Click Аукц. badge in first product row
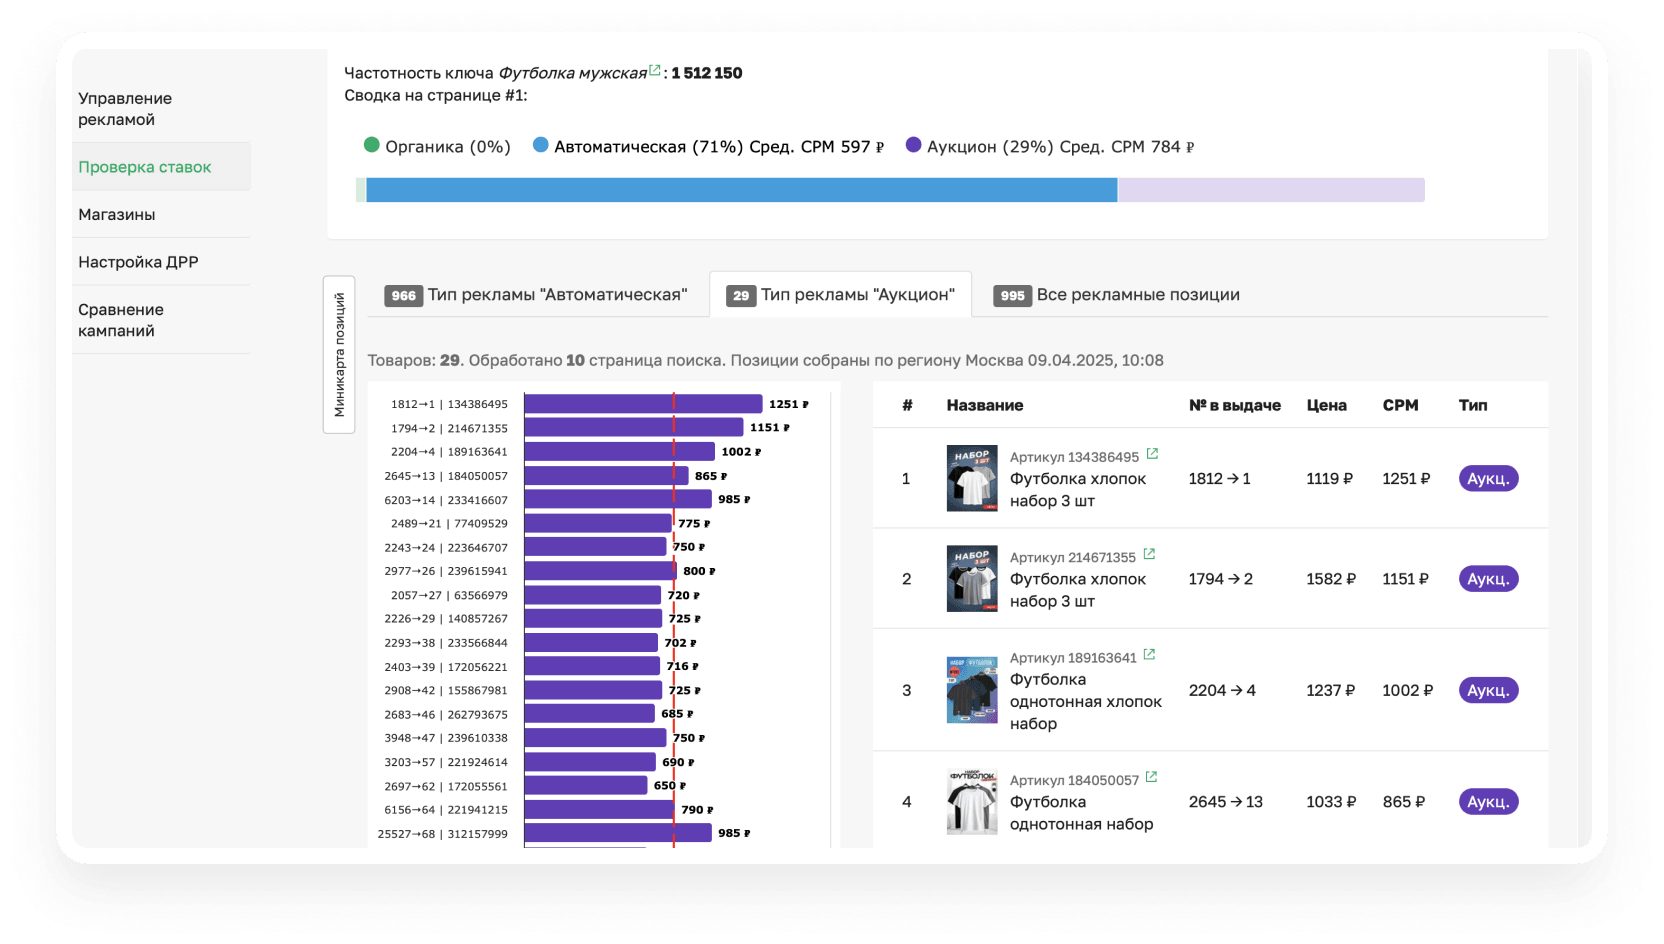 pos(1488,479)
